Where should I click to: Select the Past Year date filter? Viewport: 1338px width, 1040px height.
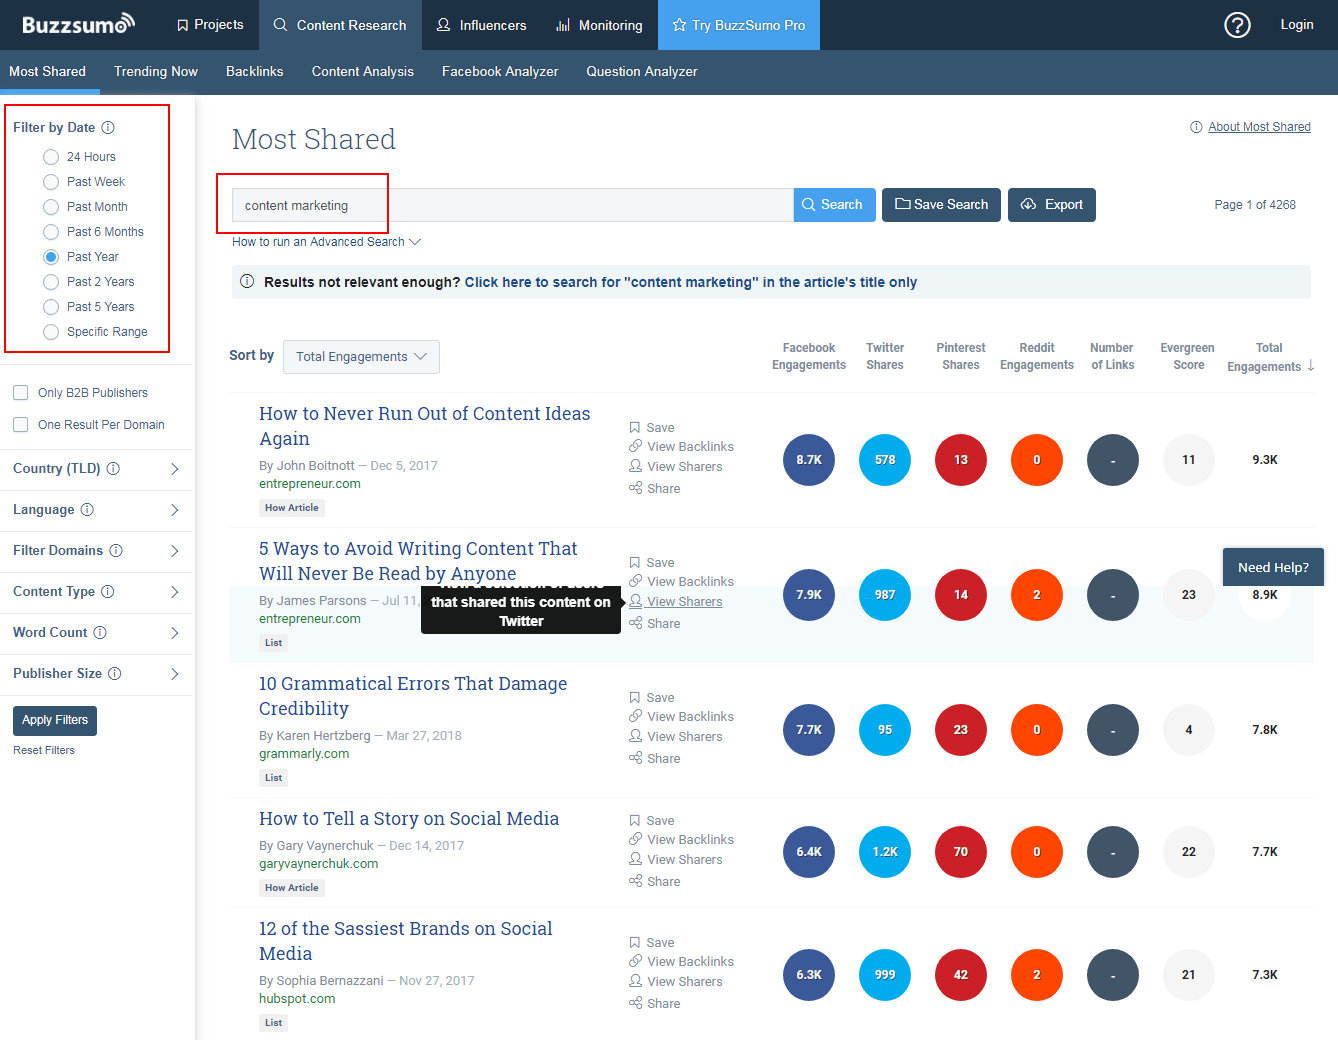coord(51,257)
